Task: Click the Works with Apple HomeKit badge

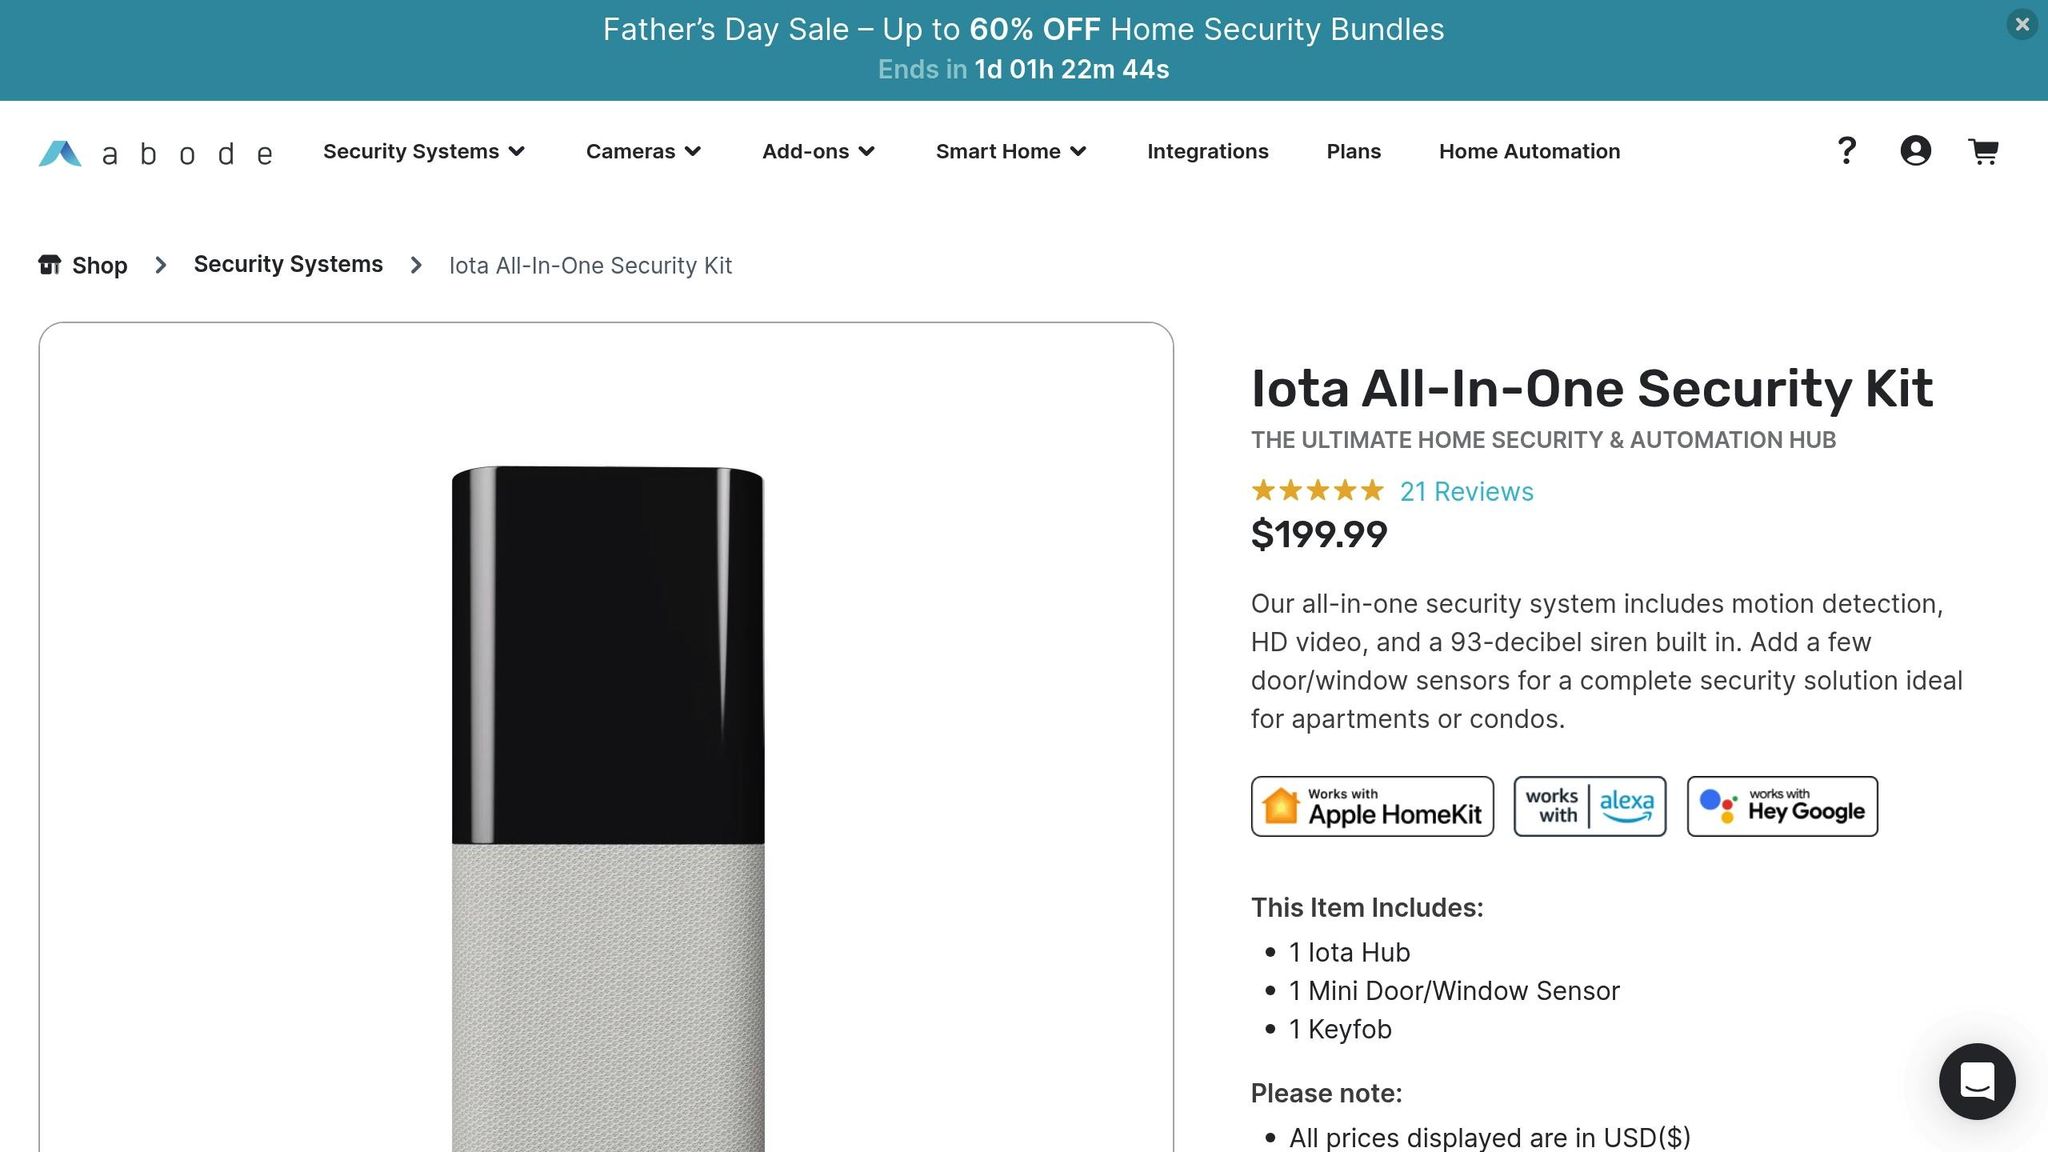Action: (1372, 806)
